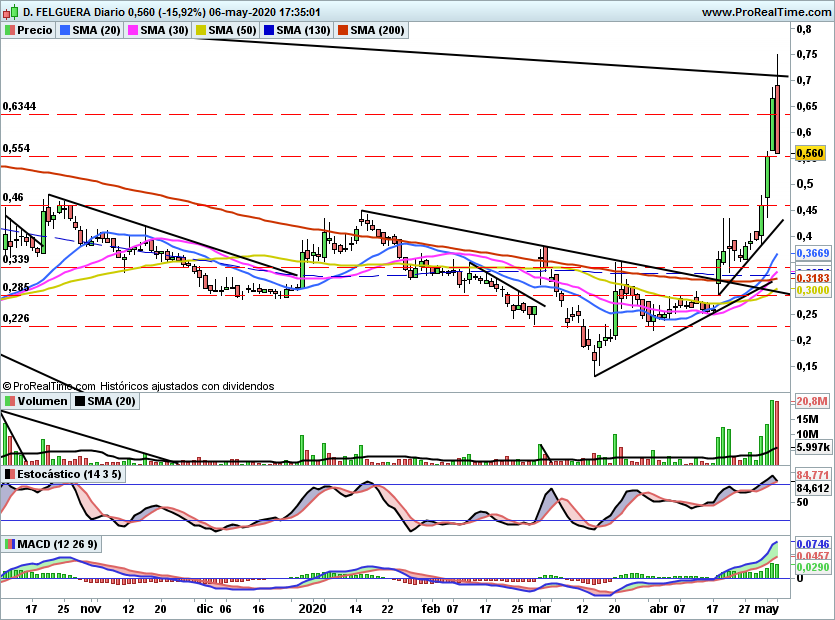This screenshot has width=835, height=620.
Task: Click the 2020 date marker on the time axis
Action: [312, 608]
